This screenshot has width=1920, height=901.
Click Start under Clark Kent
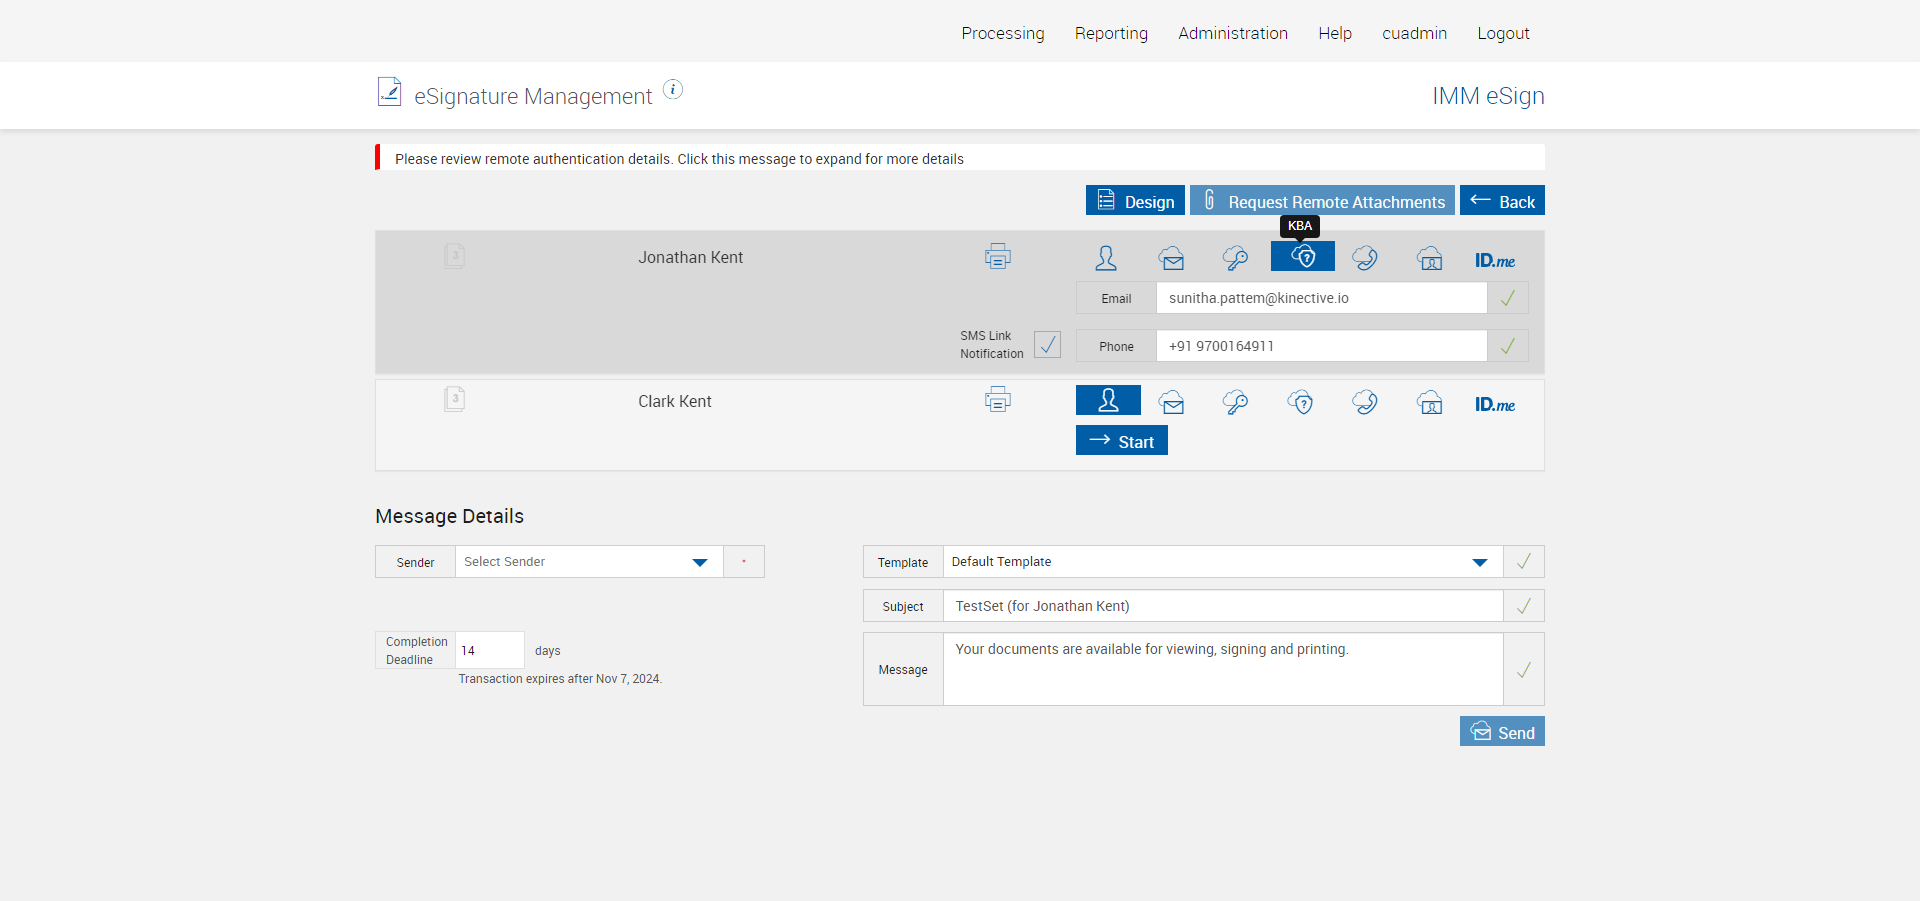click(x=1121, y=441)
